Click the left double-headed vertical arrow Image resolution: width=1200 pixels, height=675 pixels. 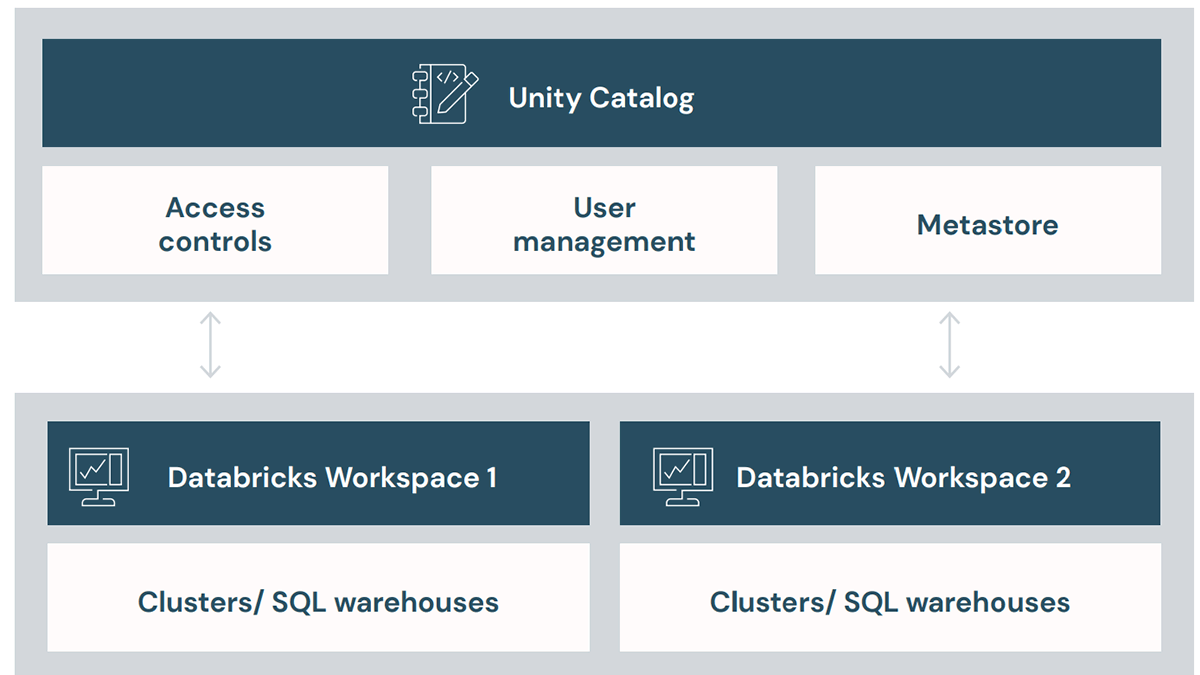coord(210,345)
